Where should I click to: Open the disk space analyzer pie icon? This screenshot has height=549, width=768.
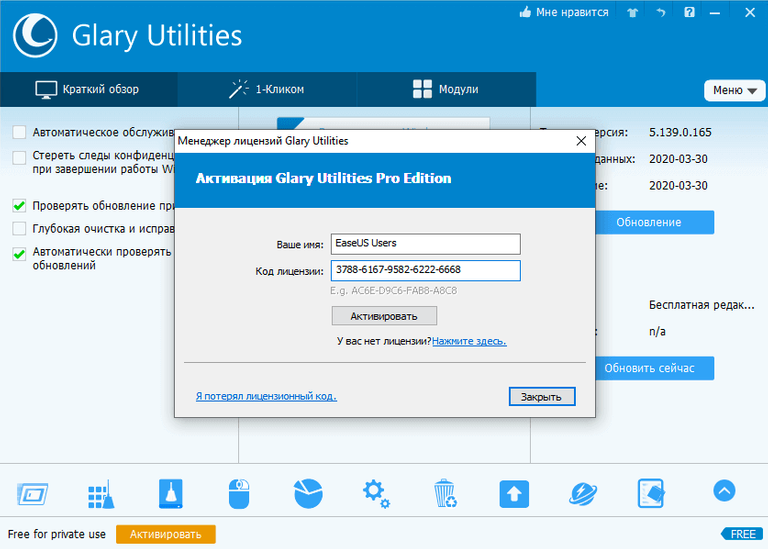[308, 494]
